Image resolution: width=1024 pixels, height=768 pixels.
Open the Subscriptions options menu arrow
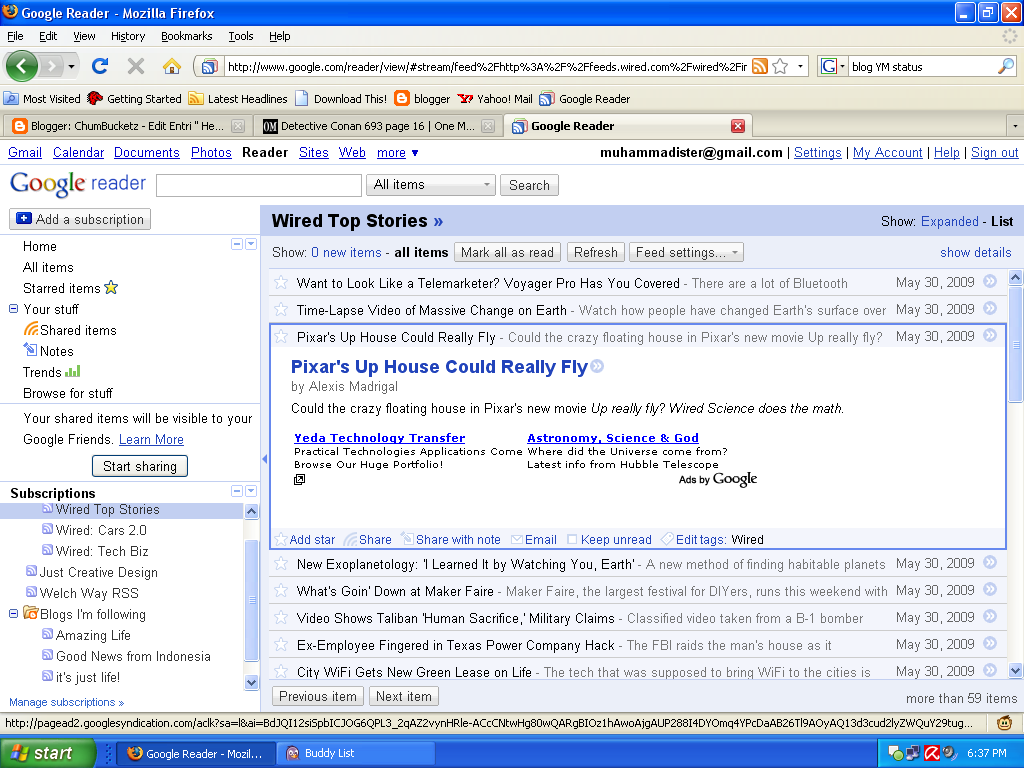point(251,491)
